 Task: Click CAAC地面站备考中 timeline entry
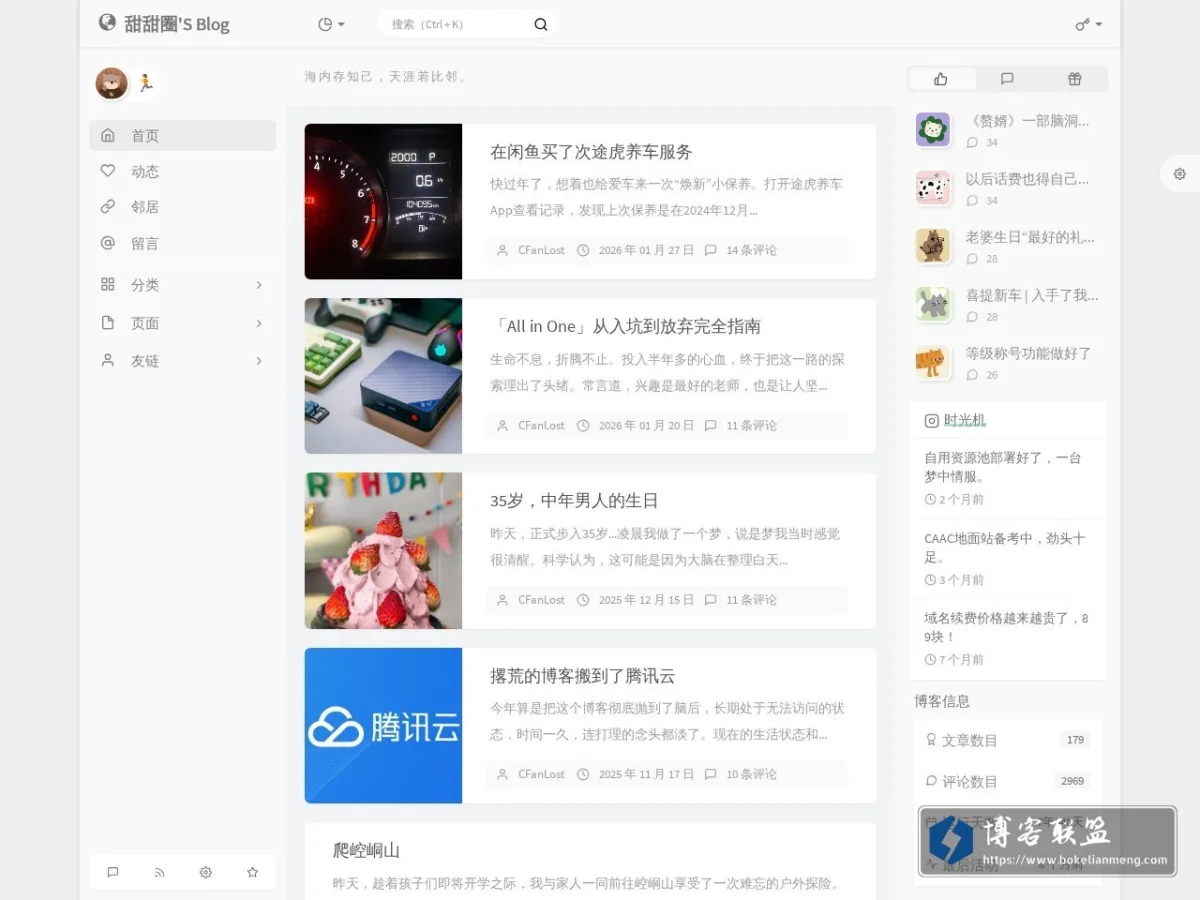[x=1005, y=547]
